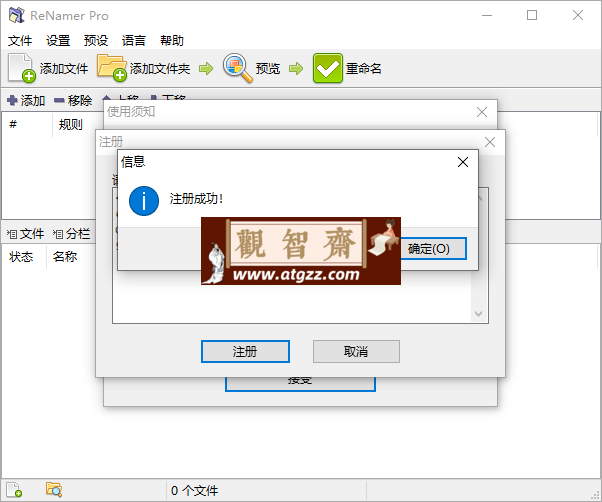
Task: Click the minus icon beside 移除
Action: click(59, 101)
